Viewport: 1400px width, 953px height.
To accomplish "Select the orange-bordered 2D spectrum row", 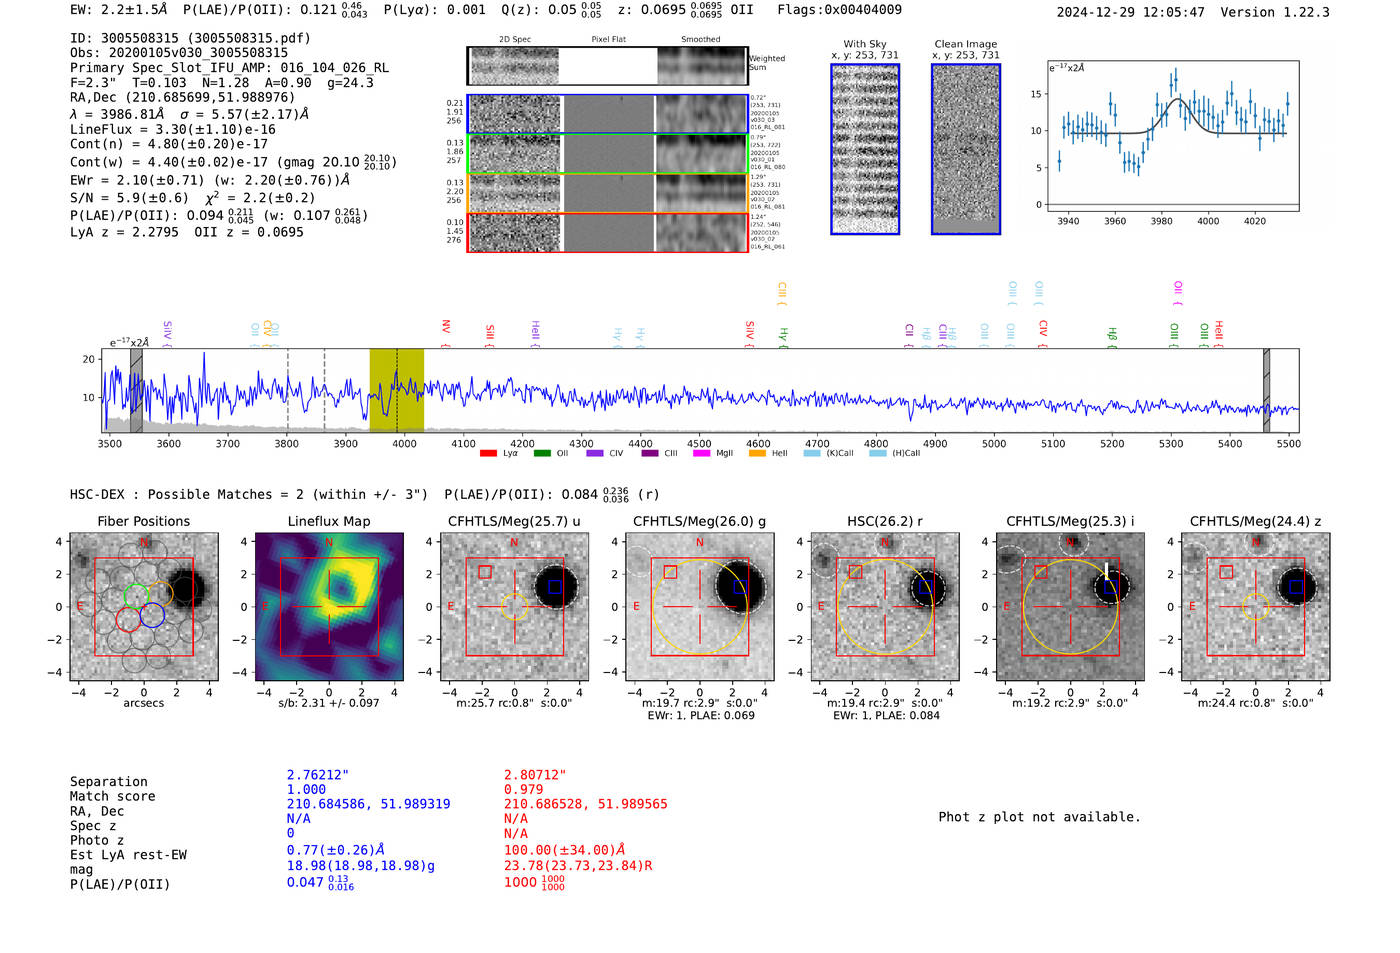I will [607, 193].
